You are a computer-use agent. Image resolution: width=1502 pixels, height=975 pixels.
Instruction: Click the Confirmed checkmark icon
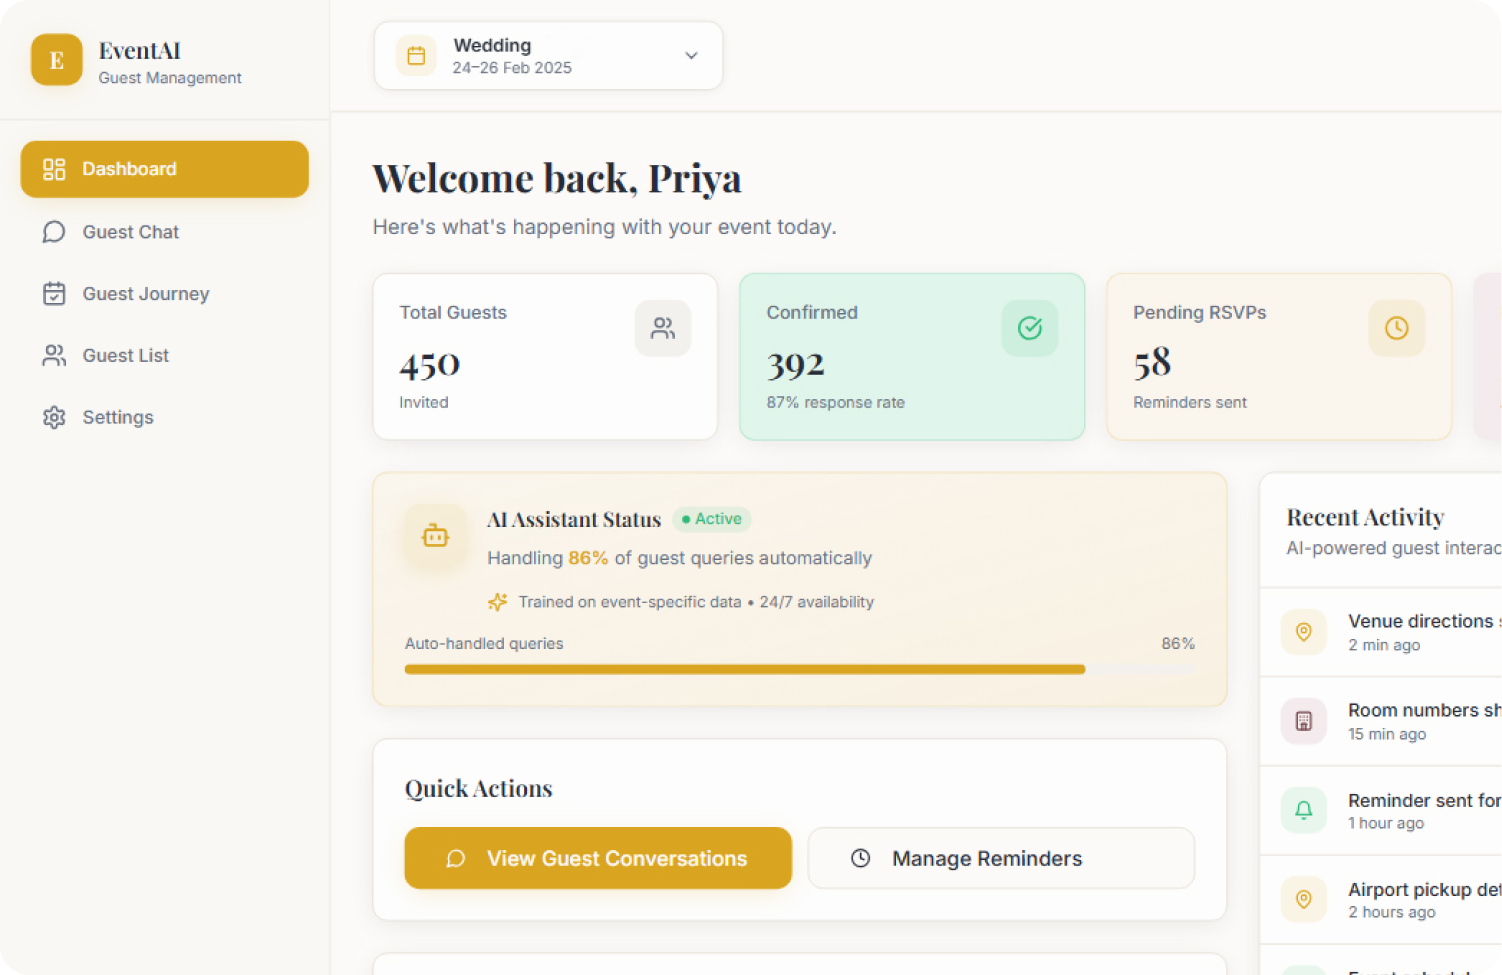click(x=1030, y=328)
